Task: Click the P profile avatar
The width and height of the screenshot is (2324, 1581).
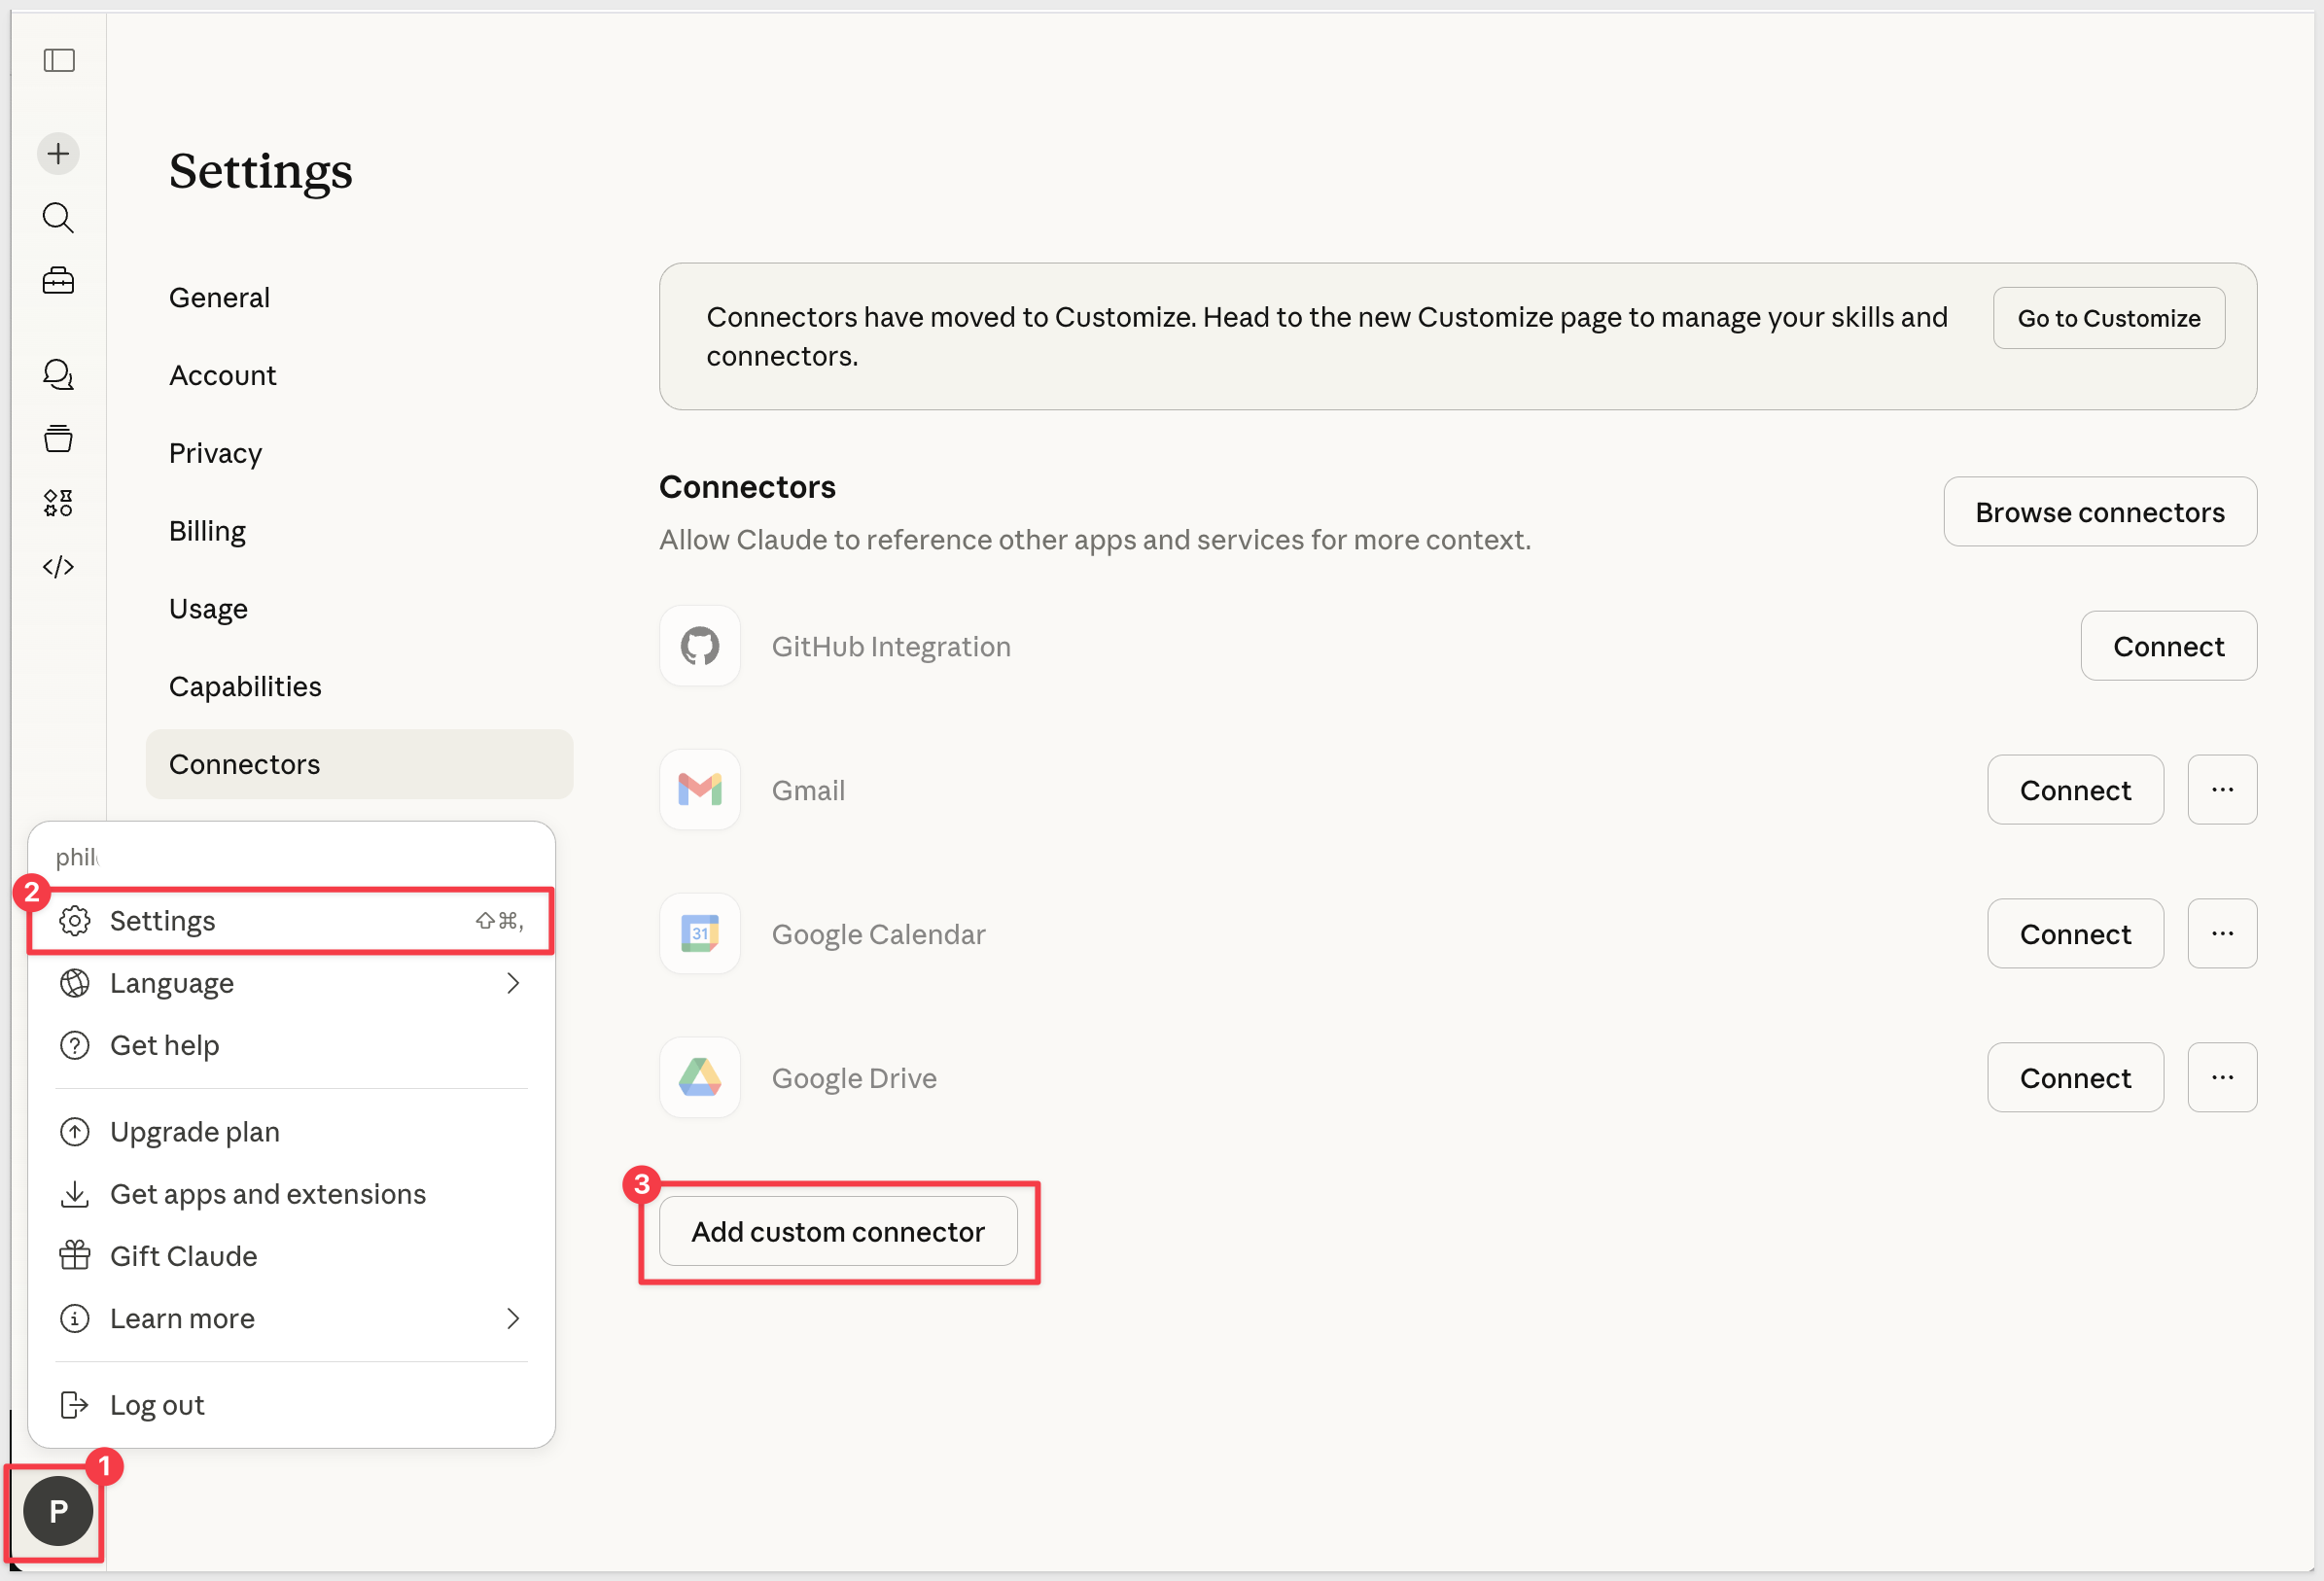Action: click(x=58, y=1510)
